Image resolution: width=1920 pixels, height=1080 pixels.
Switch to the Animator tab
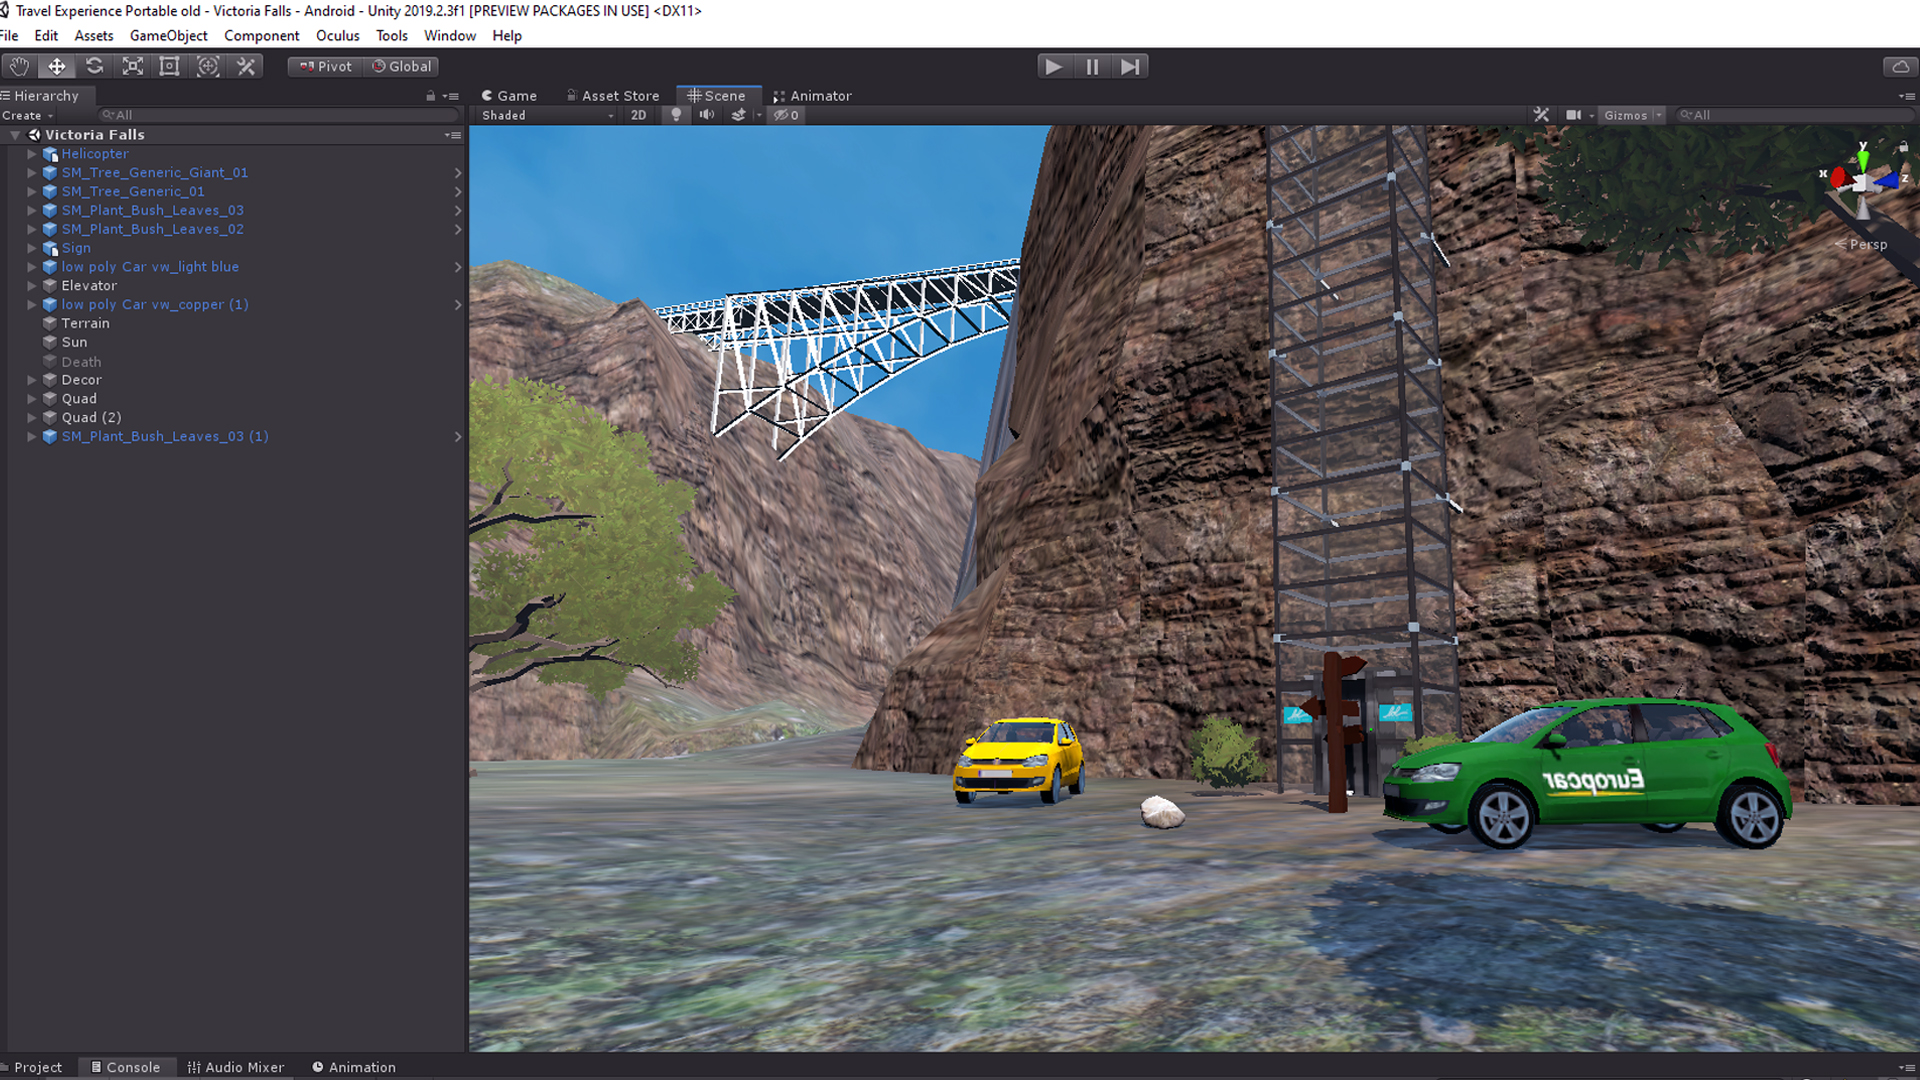click(812, 96)
